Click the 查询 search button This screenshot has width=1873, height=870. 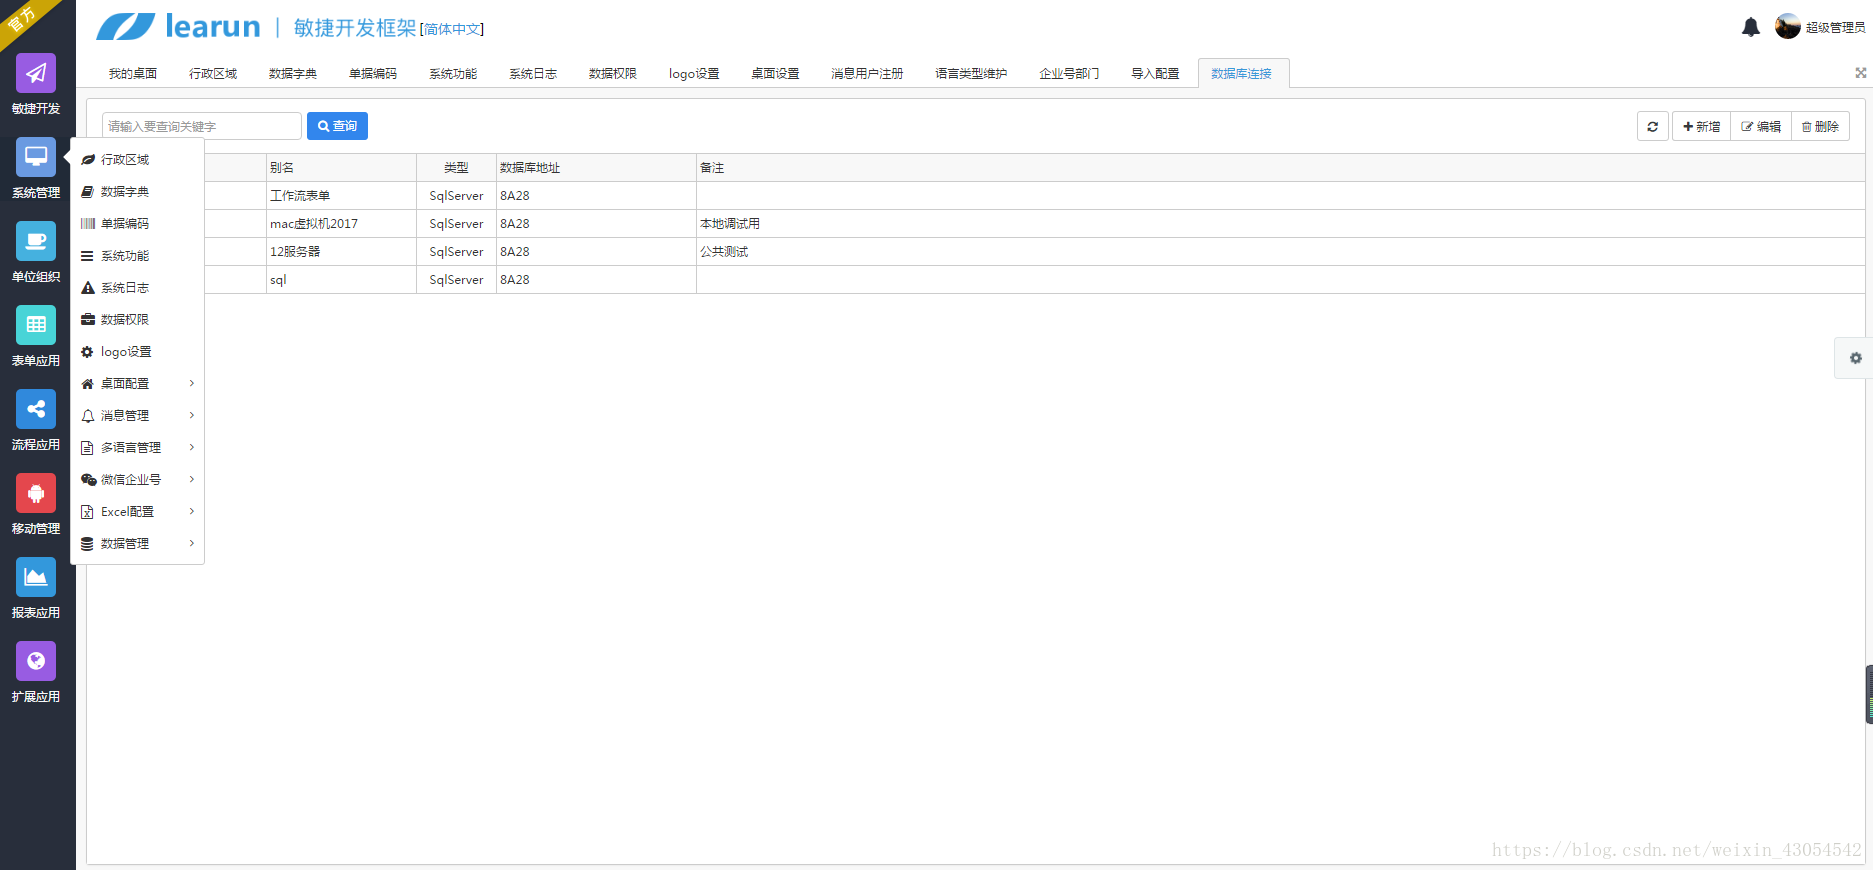click(337, 126)
